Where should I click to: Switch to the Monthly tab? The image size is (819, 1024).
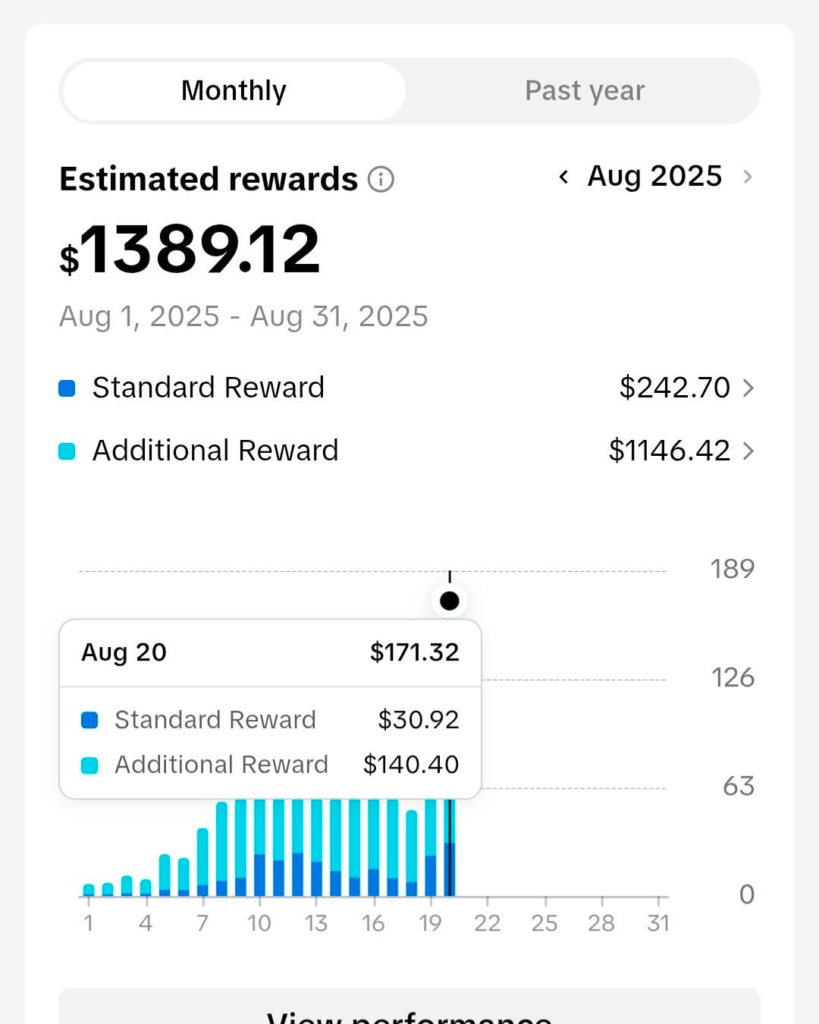point(234,91)
